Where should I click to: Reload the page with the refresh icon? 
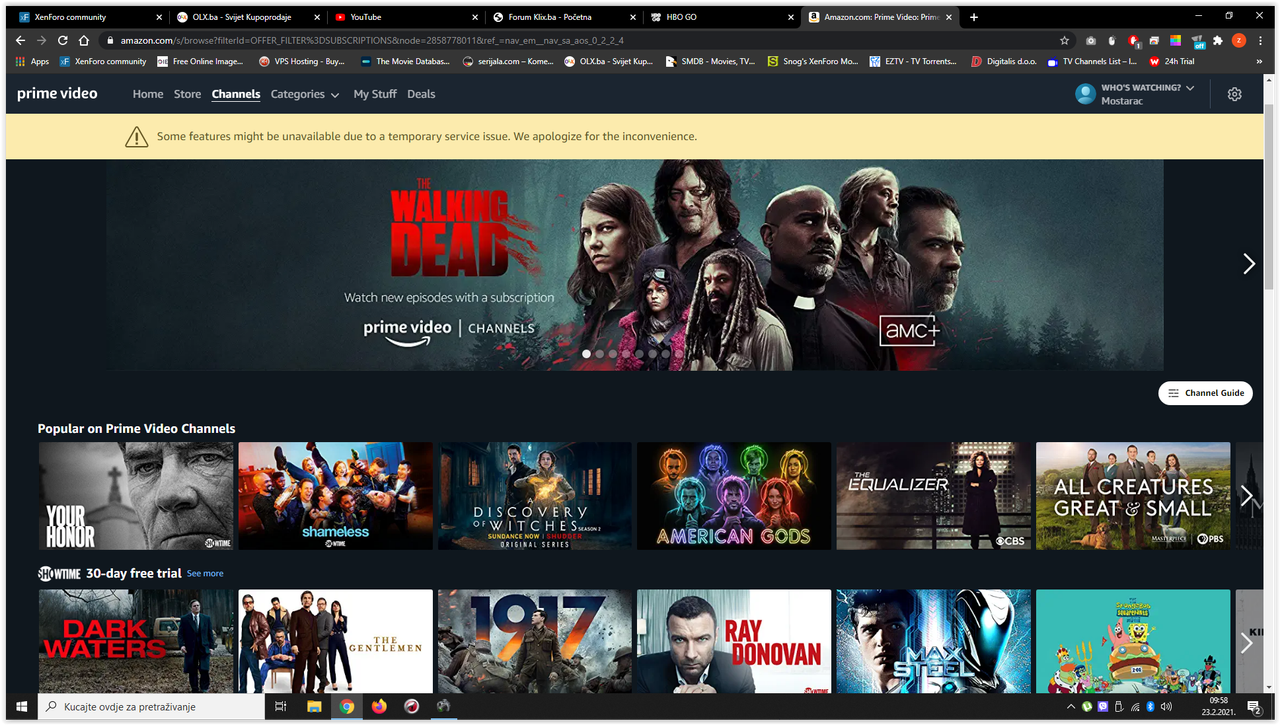(x=63, y=40)
